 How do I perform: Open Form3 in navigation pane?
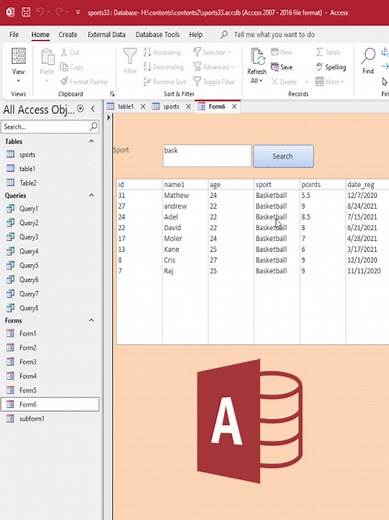coord(28,362)
